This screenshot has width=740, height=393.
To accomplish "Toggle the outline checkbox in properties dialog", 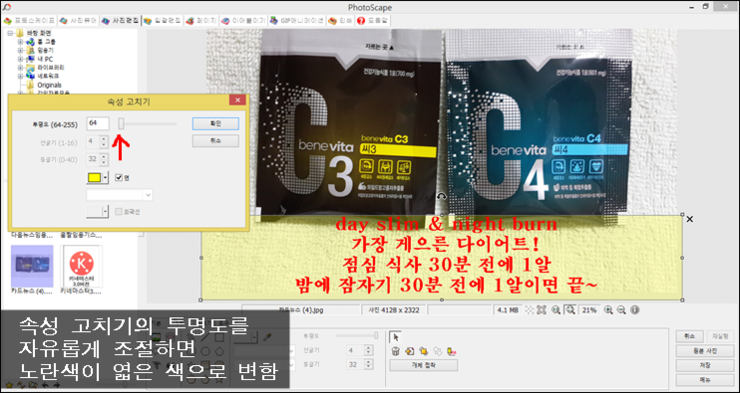I will (x=119, y=211).
